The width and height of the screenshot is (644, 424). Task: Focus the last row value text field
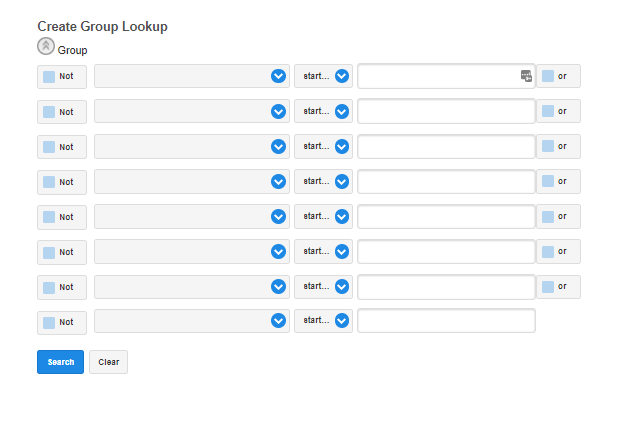tap(446, 321)
